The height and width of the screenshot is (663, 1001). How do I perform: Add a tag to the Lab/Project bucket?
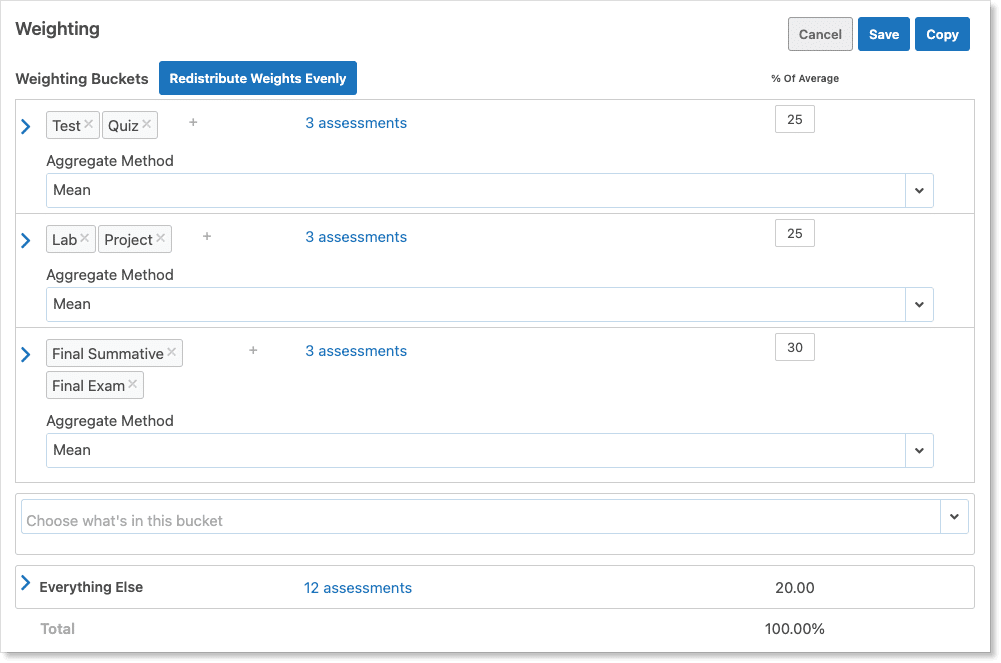click(207, 237)
